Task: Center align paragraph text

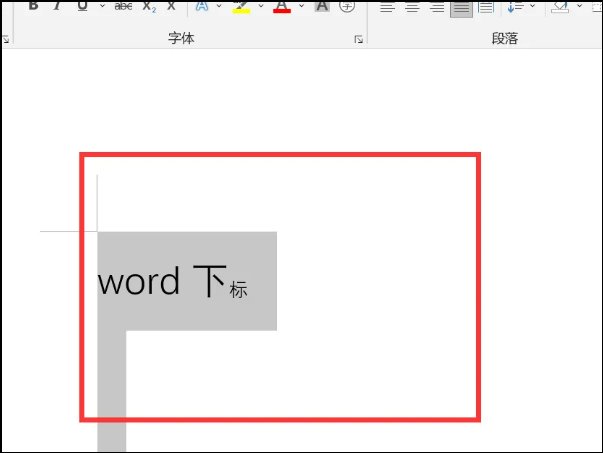Action: 412,7
